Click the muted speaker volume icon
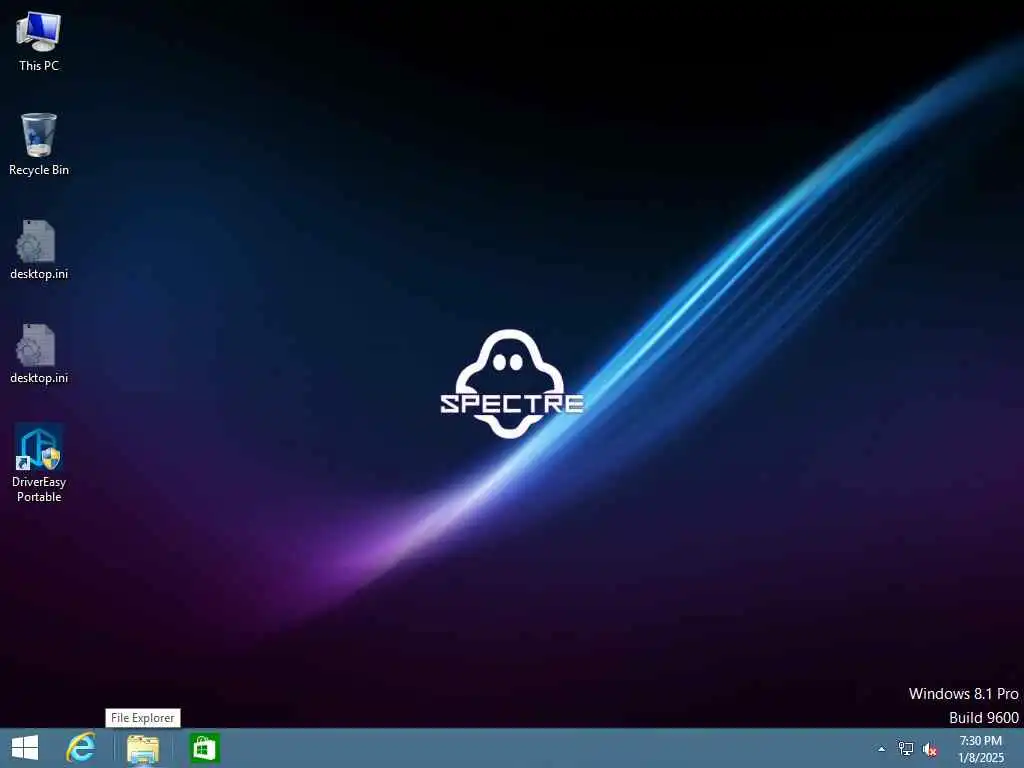1024x768 pixels. pos(930,749)
